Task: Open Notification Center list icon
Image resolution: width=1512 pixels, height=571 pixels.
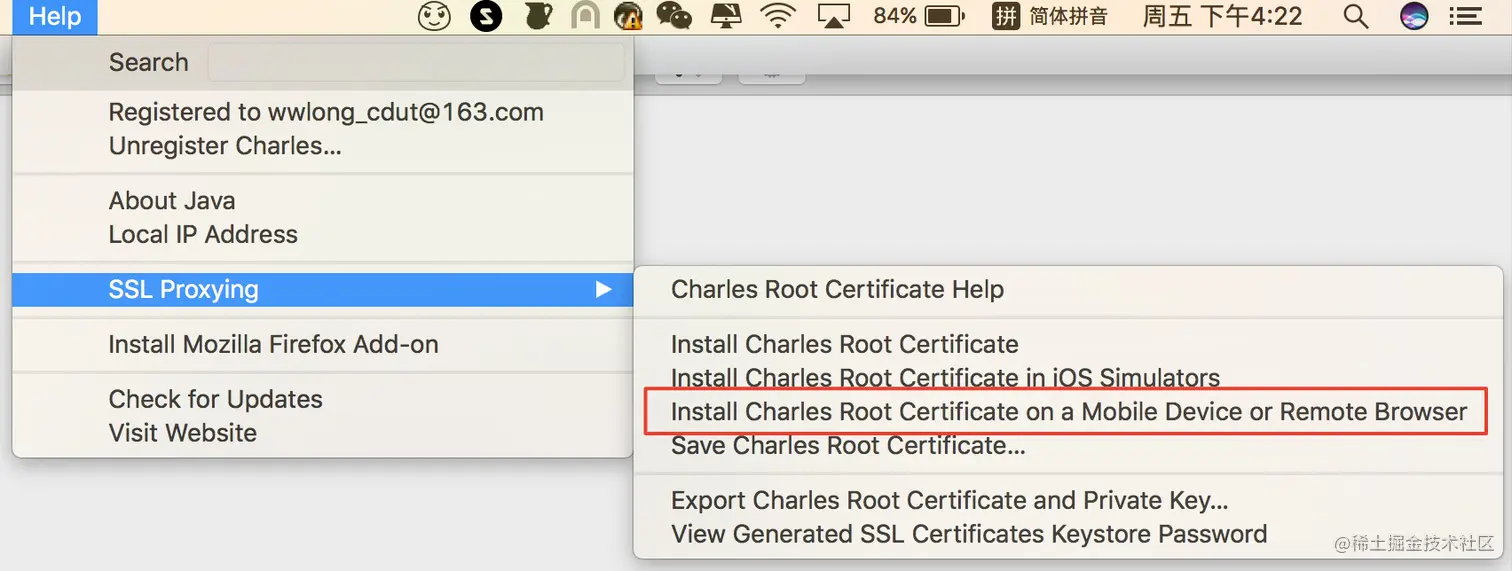Action: pyautogui.click(x=1465, y=16)
